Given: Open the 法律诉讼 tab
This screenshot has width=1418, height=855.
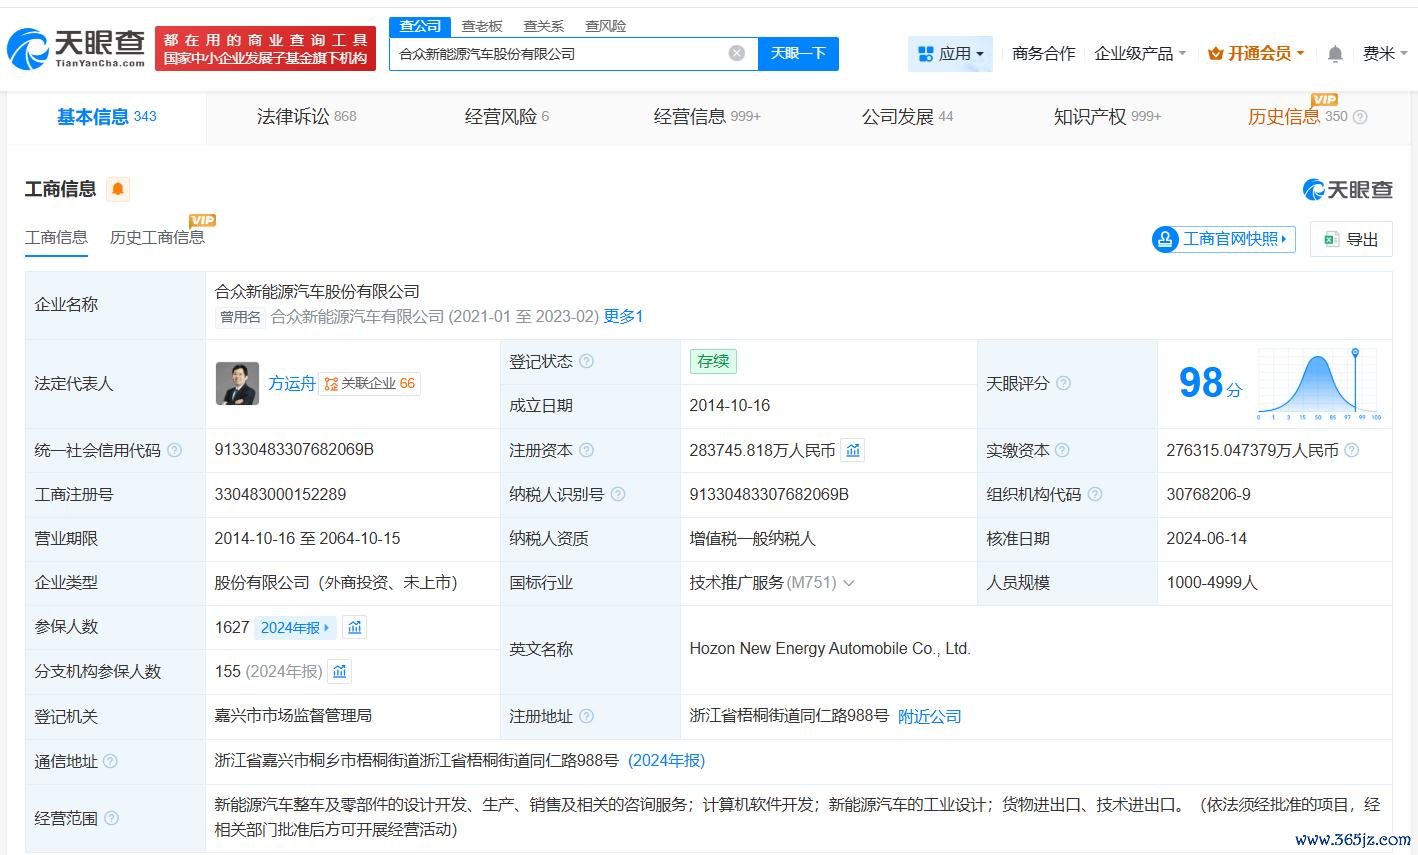Looking at the screenshot, I should tap(306, 117).
